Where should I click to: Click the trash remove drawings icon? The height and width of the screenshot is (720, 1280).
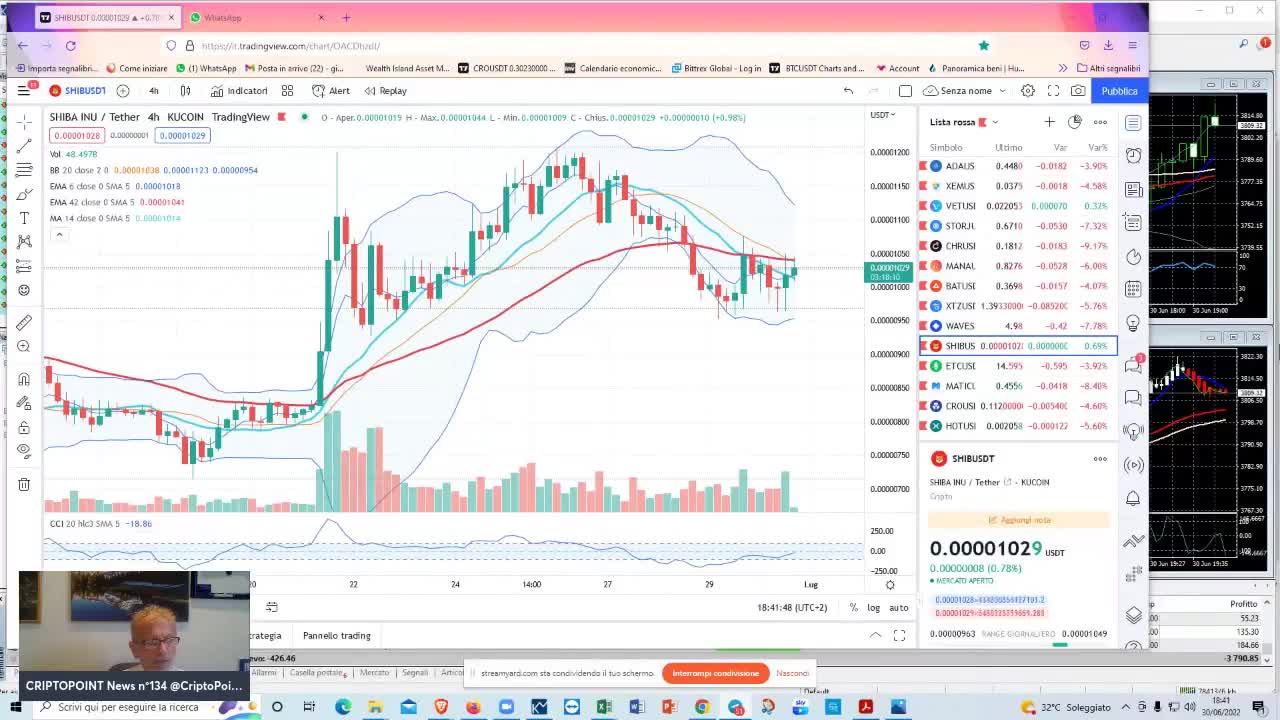point(24,485)
